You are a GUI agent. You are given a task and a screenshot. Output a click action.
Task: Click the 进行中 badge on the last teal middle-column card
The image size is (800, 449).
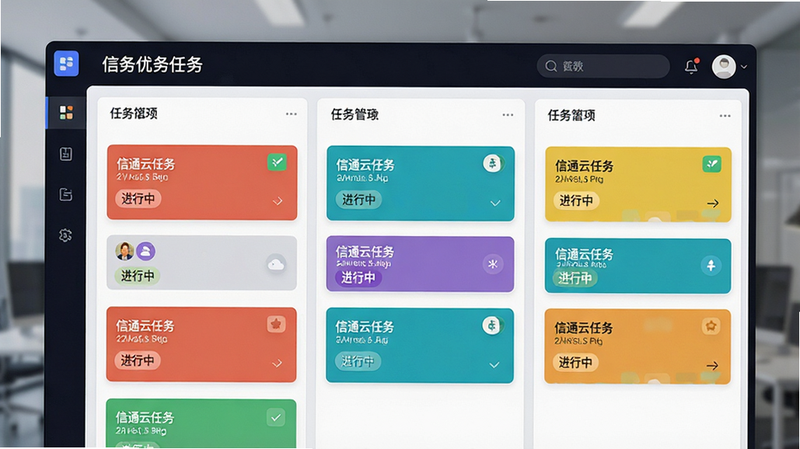click(x=358, y=361)
